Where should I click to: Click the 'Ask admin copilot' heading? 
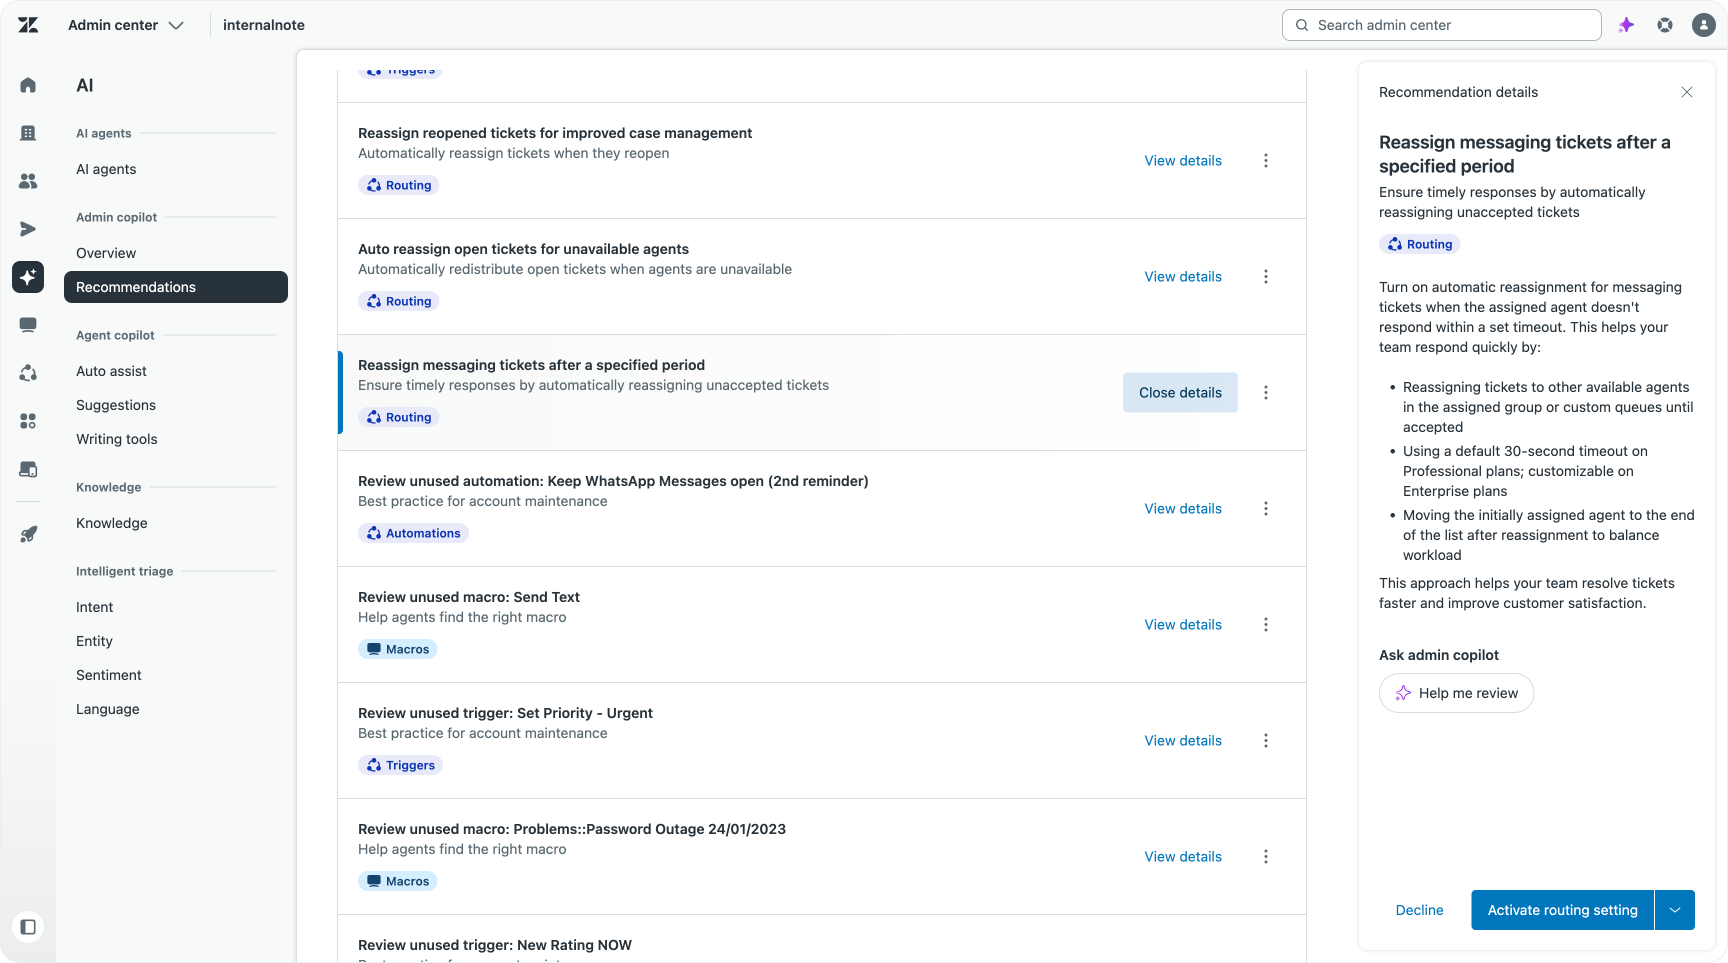pos(1439,655)
